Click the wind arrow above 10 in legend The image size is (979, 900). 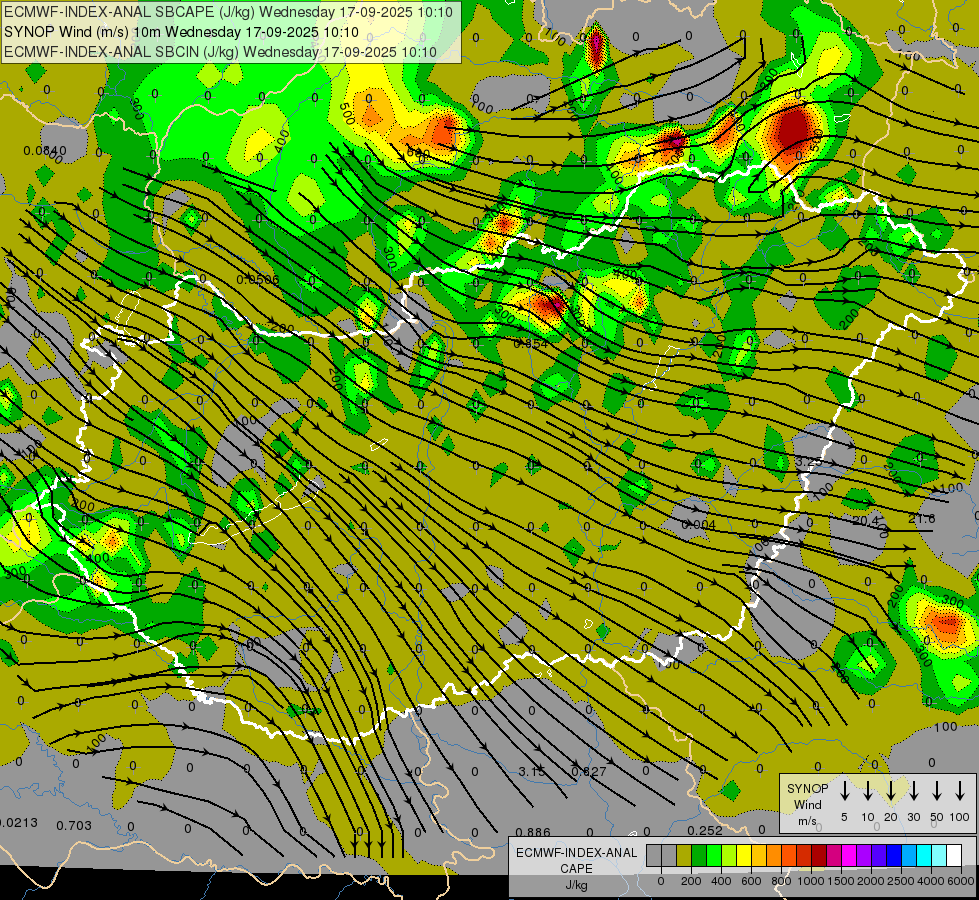(x=867, y=791)
